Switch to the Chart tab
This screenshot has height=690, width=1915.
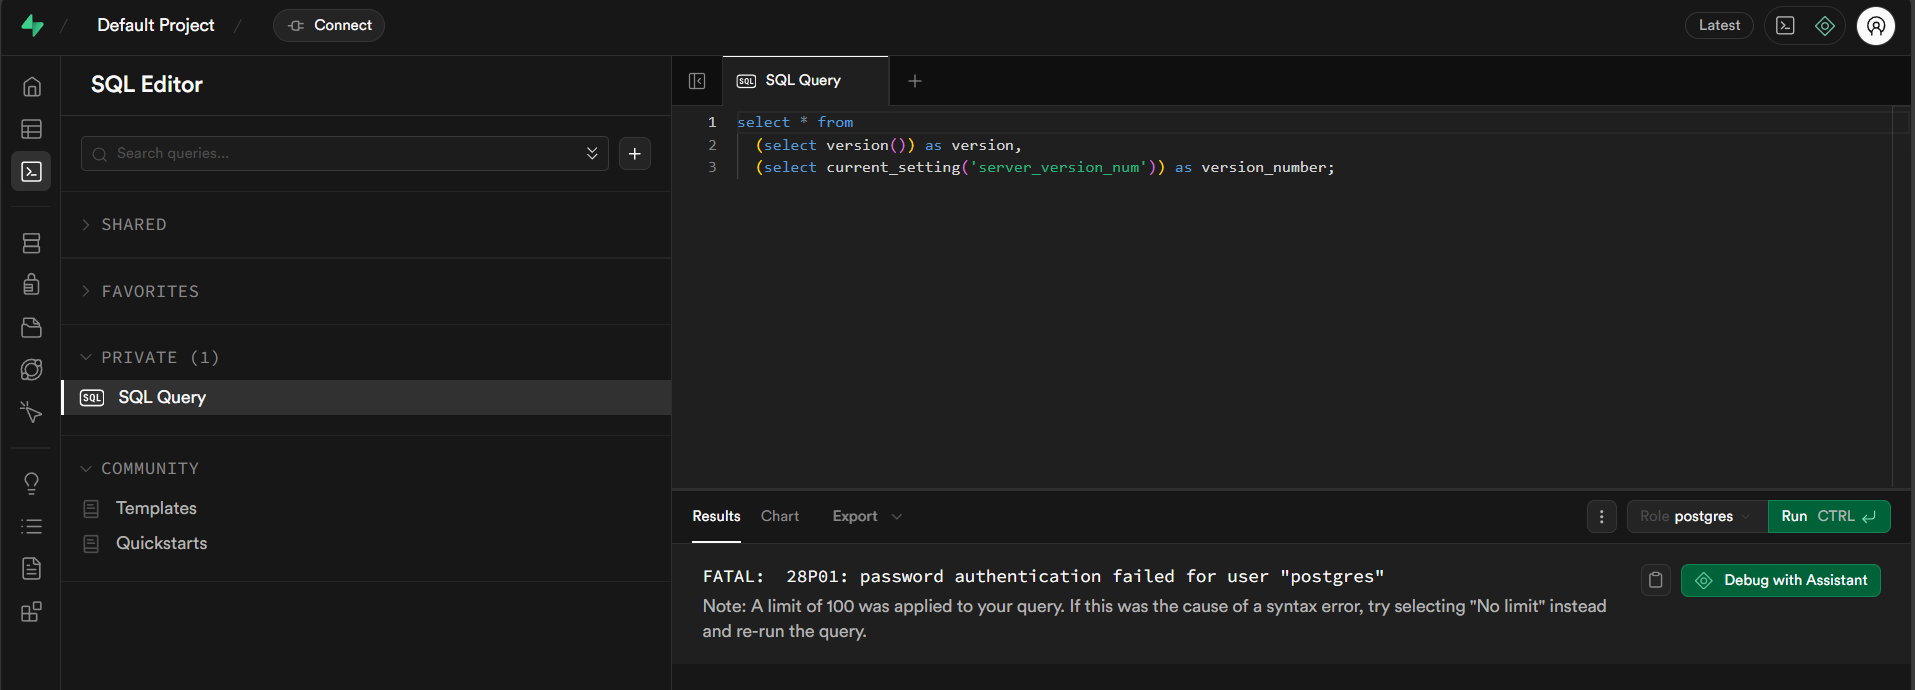[x=779, y=516]
